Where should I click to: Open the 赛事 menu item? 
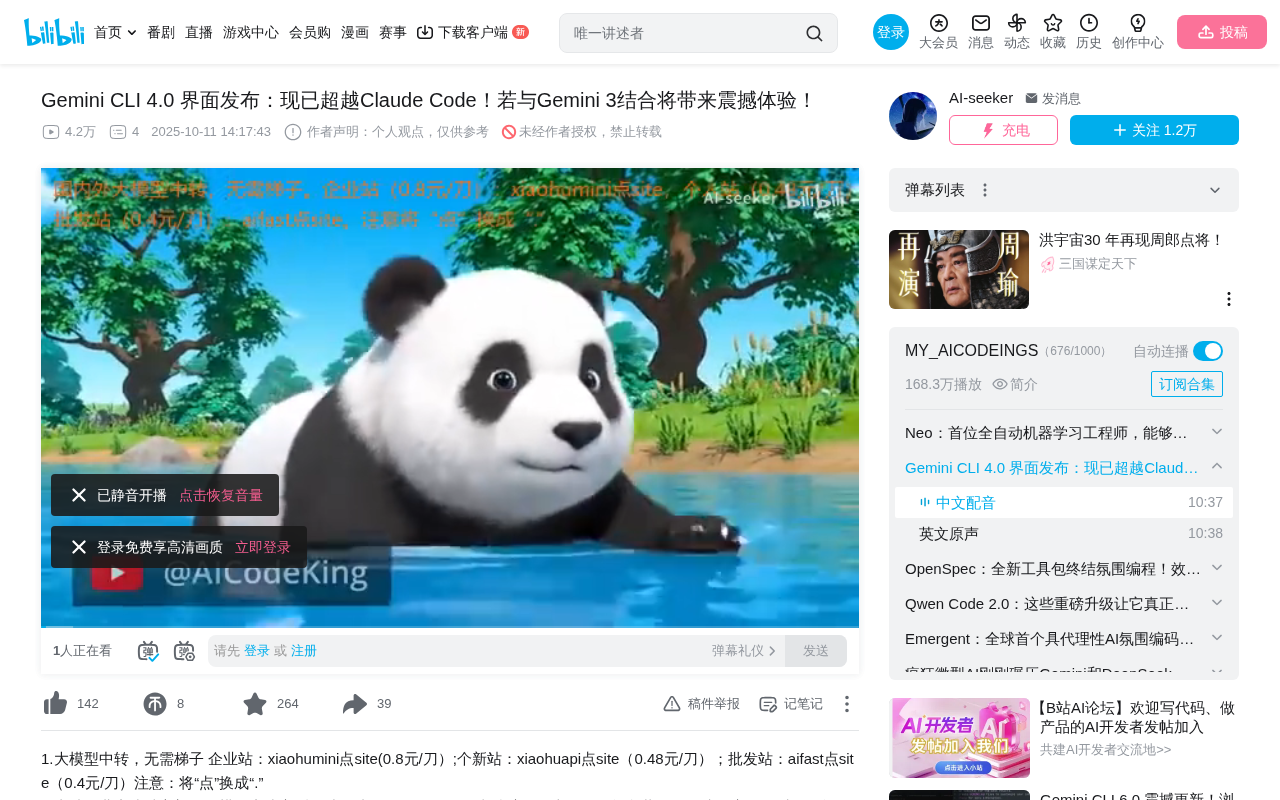click(x=393, y=33)
